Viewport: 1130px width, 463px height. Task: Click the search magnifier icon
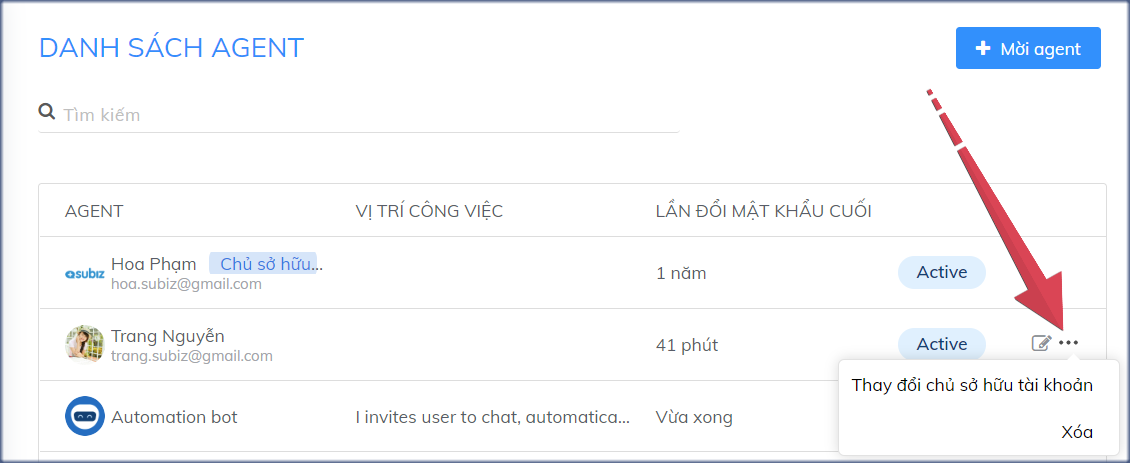pos(46,111)
